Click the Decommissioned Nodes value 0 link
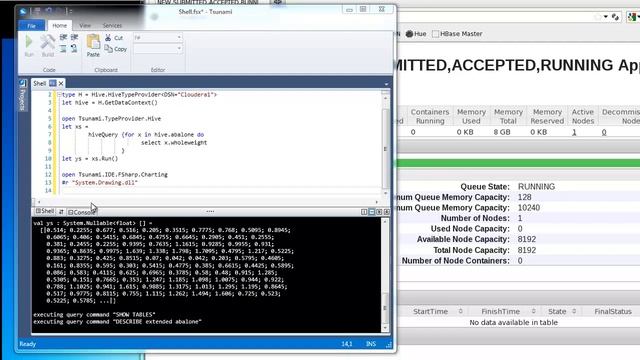Viewport: 640px width, 360px height. (604, 132)
